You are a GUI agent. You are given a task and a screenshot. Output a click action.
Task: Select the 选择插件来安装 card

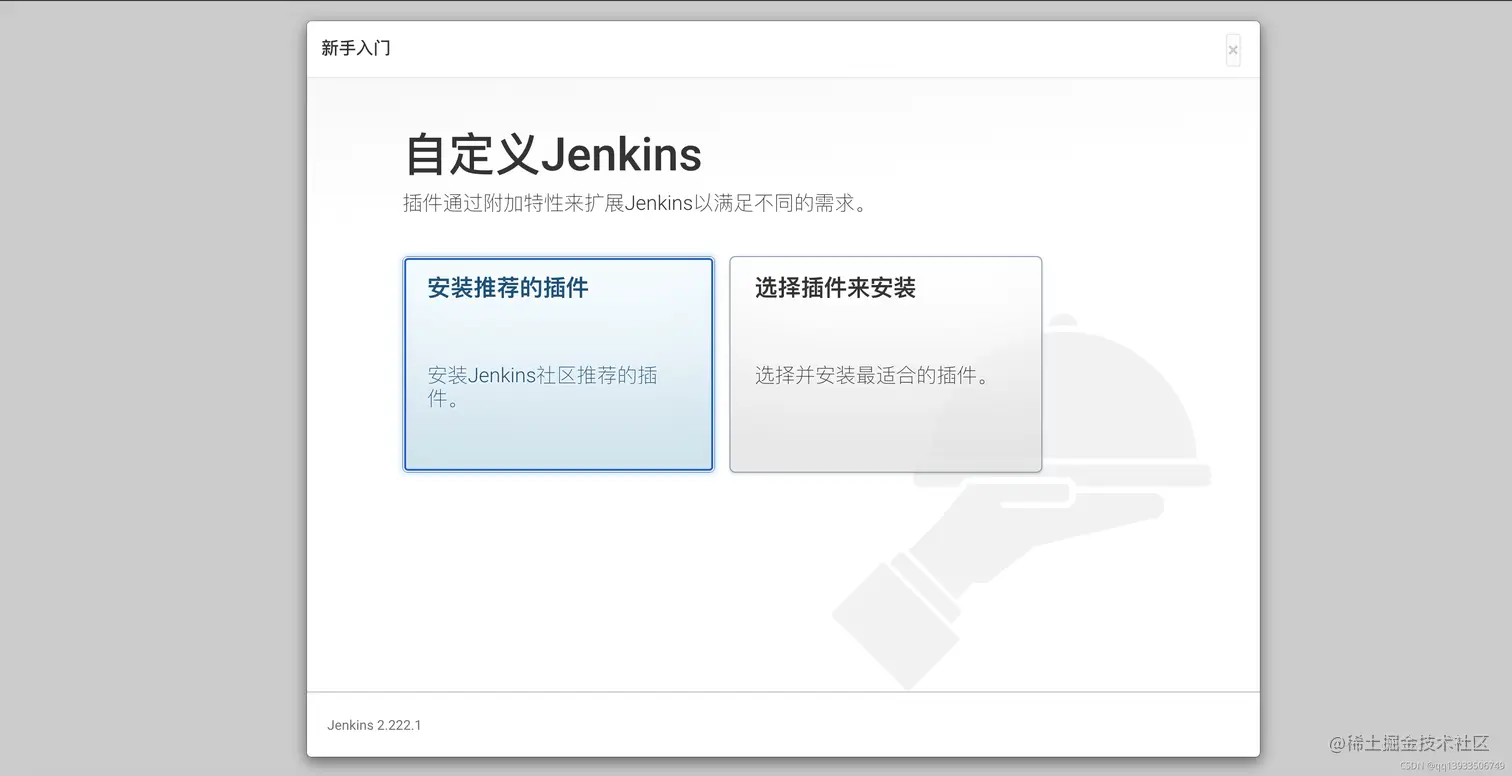pos(885,364)
